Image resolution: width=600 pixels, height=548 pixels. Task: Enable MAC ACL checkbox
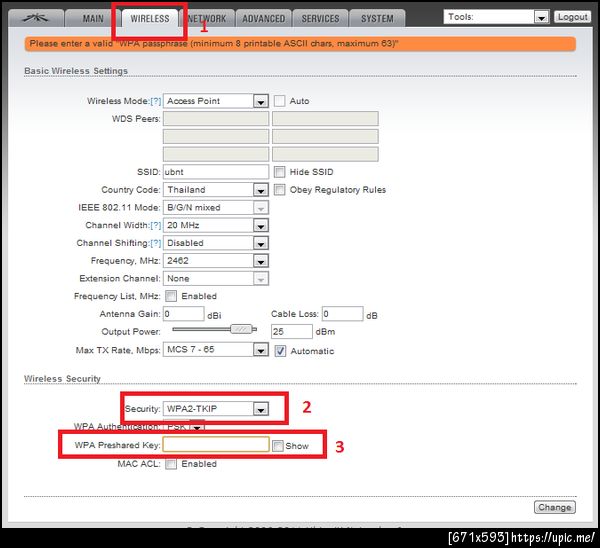click(171, 464)
